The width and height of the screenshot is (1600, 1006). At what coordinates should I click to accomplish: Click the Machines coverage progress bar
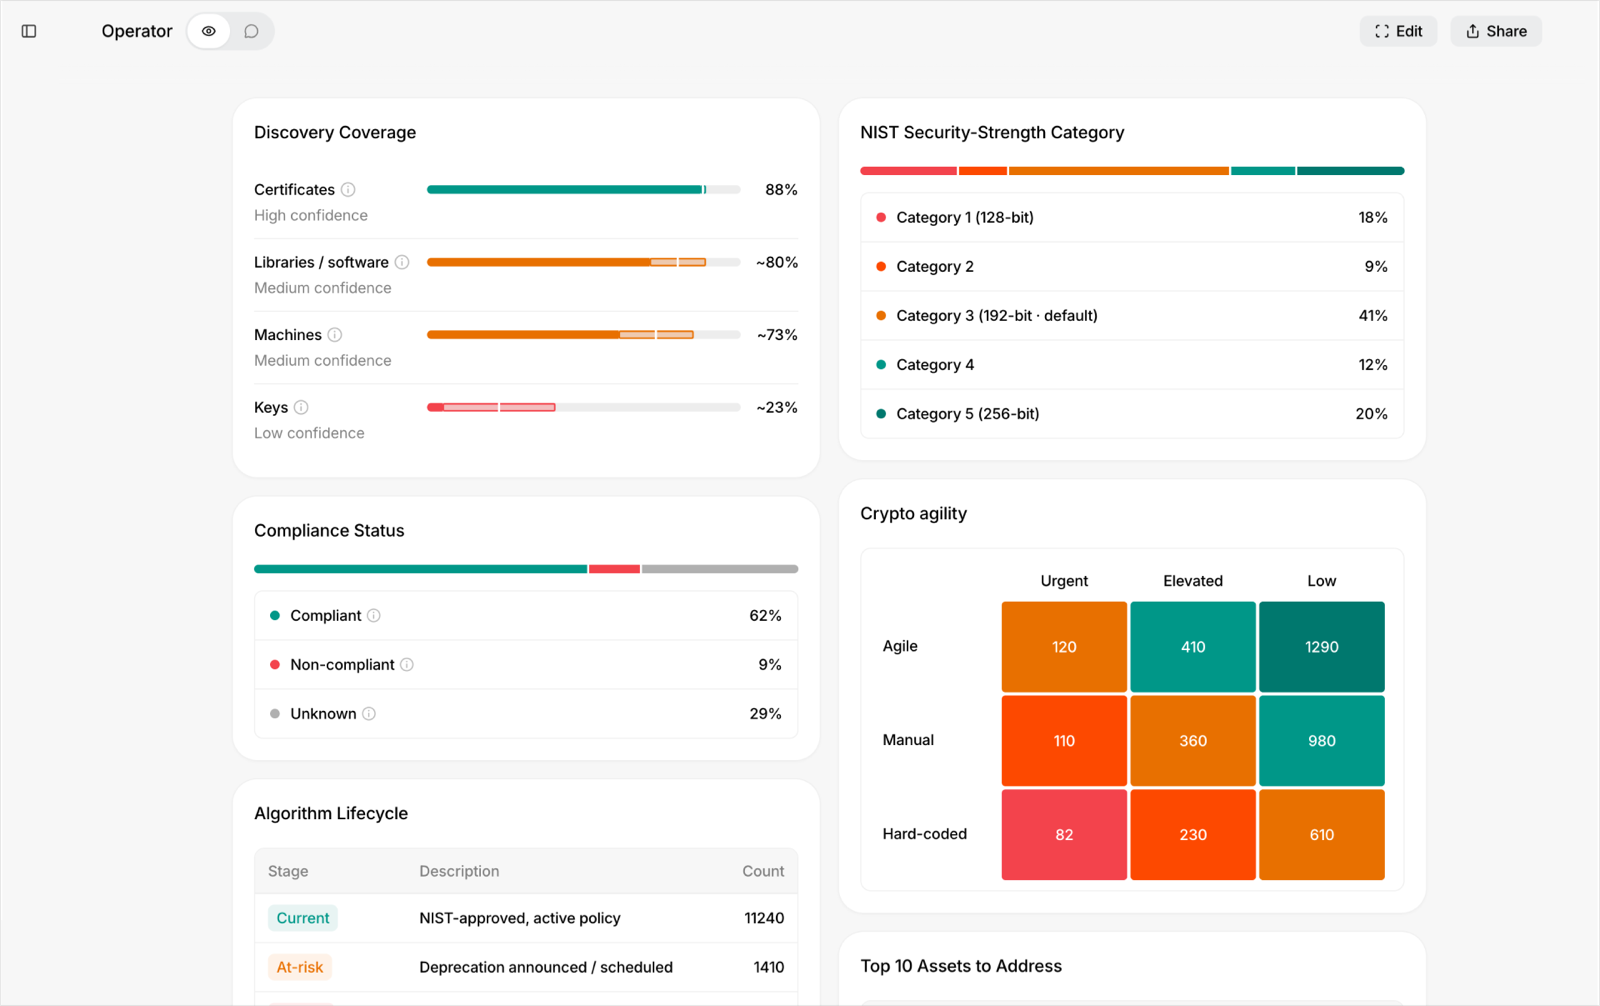pyautogui.click(x=583, y=335)
